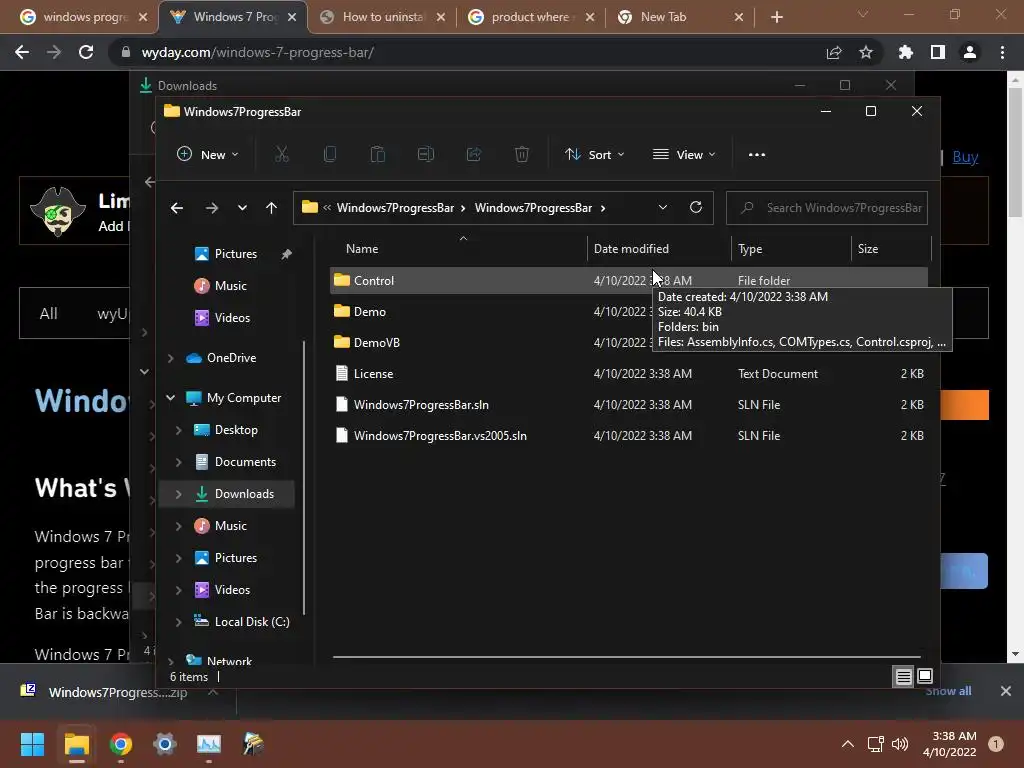The width and height of the screenshot is (1024, 768).
Task: Select the License text document
Action: (x=628, y=374)
